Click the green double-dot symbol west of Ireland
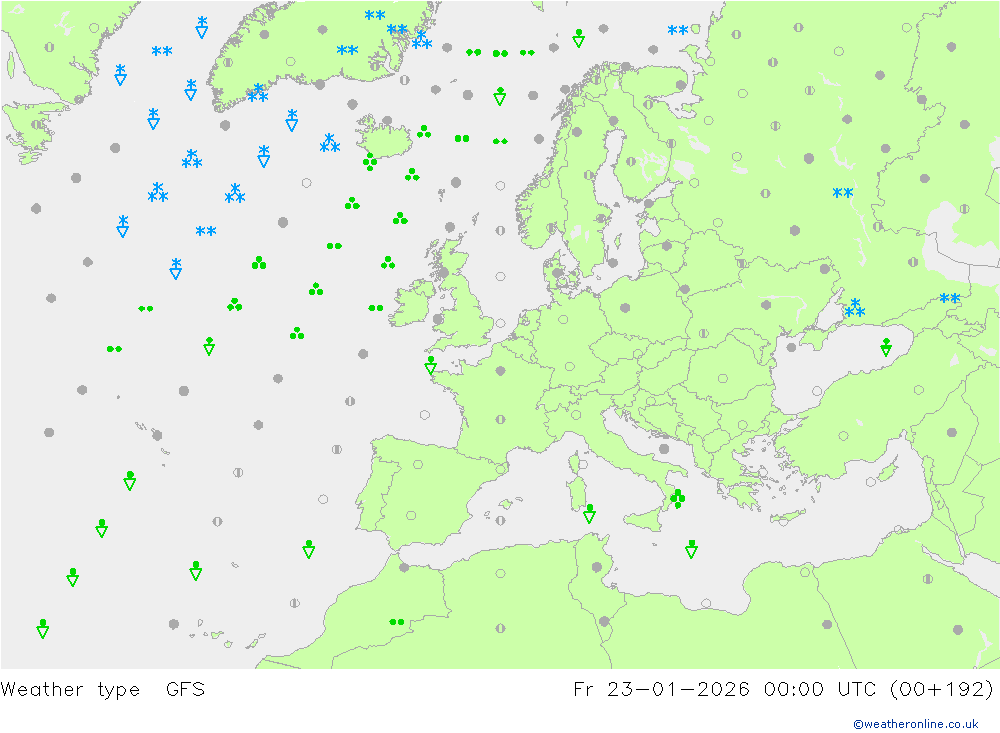Image resolution: width=1000 pixels, height=733 pixels. tap(376, 308)
